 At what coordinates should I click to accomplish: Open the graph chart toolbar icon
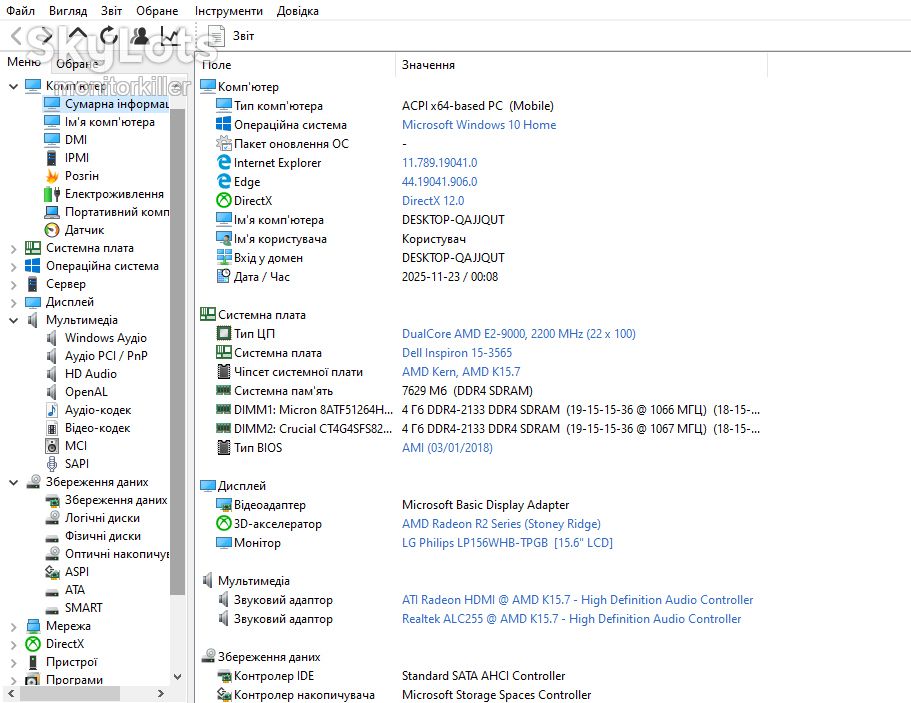point(170,36)
